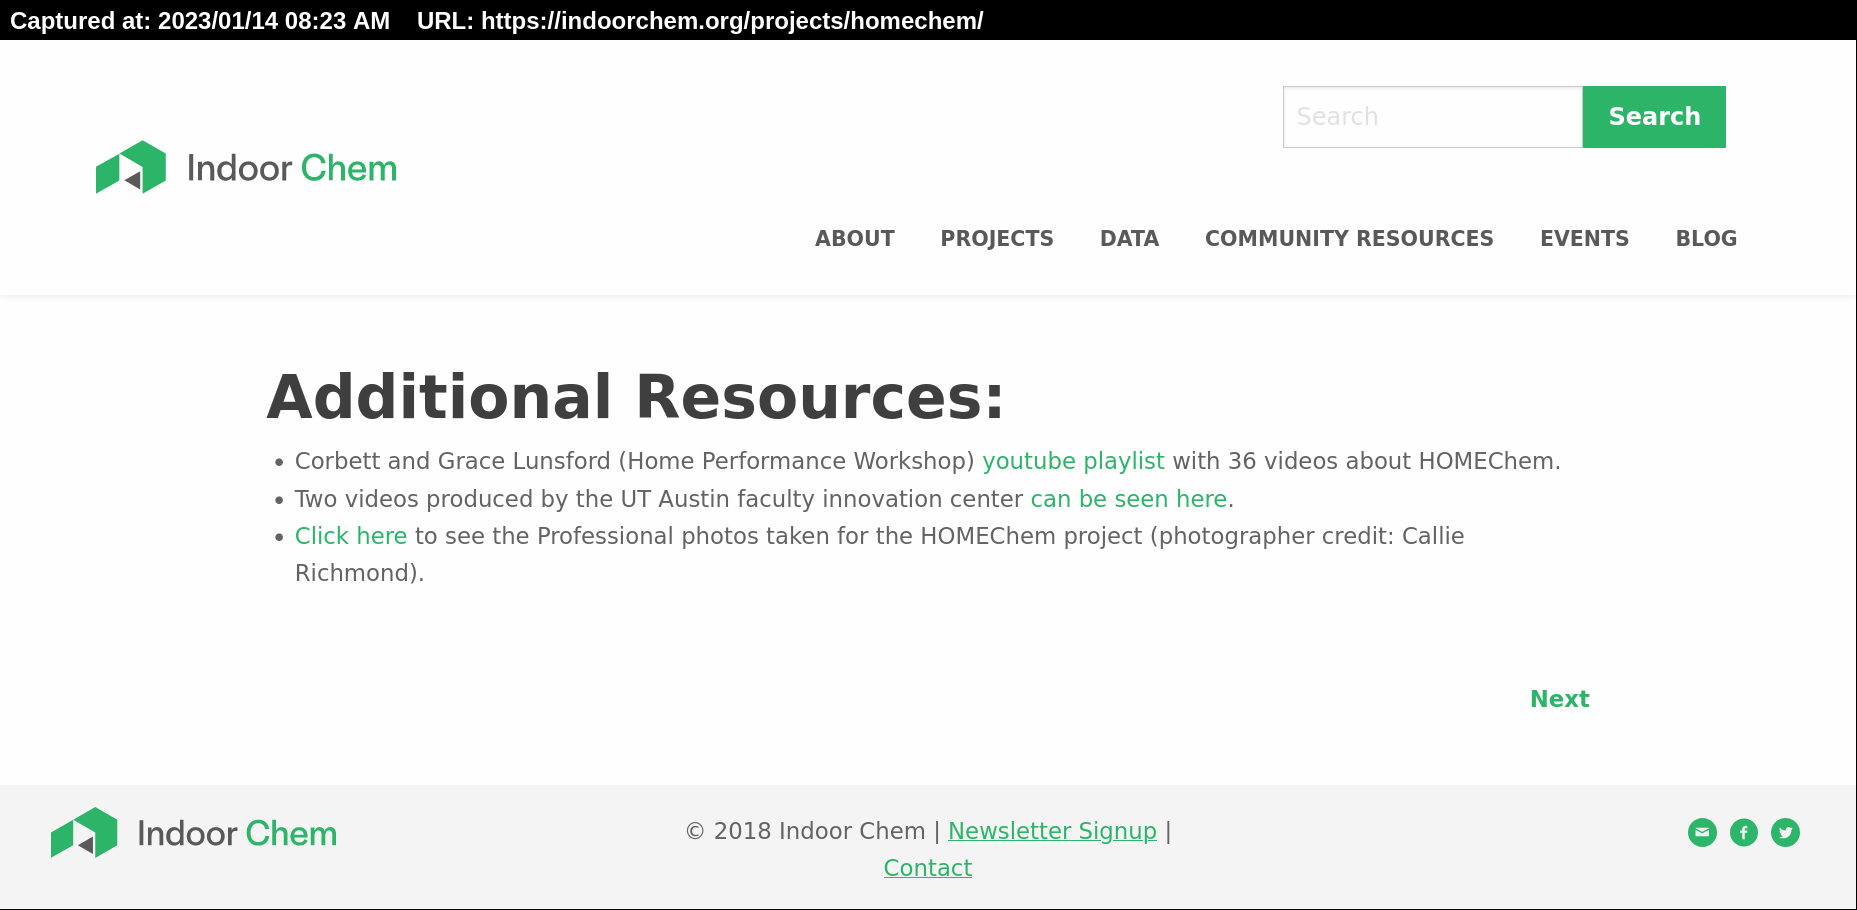The height and width of the screenshot is (910, 1857).
Task: Go to the Next page link
Action: point(1559,699)
